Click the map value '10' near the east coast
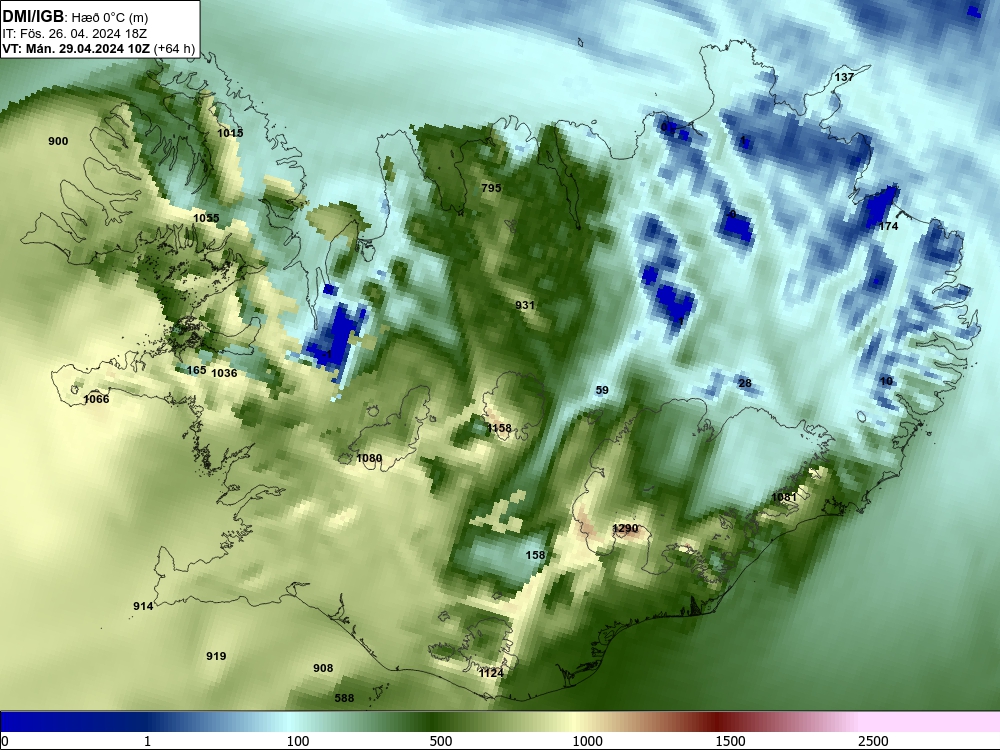Image resolution: width=1000 pixels, height=750 pixels. 886,381
